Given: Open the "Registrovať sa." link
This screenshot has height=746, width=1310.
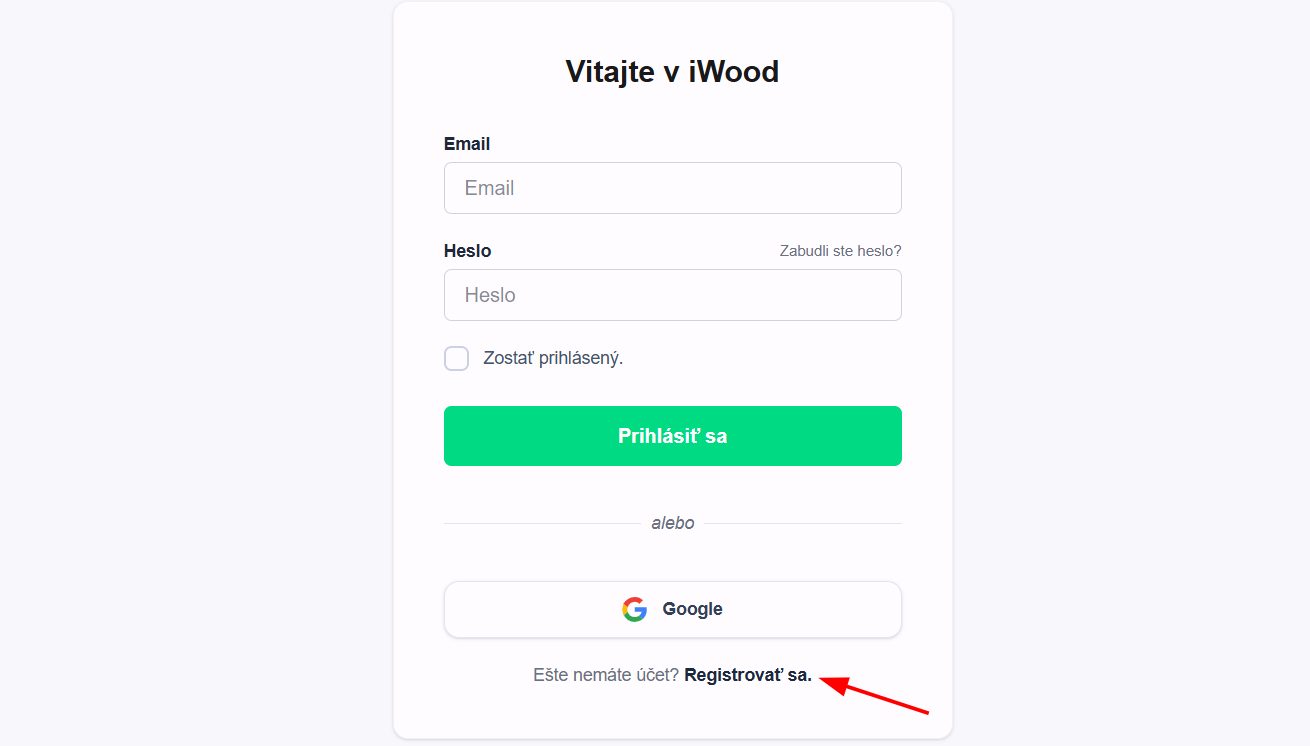Looking at the screenshot, I should (x=748, y=675).
